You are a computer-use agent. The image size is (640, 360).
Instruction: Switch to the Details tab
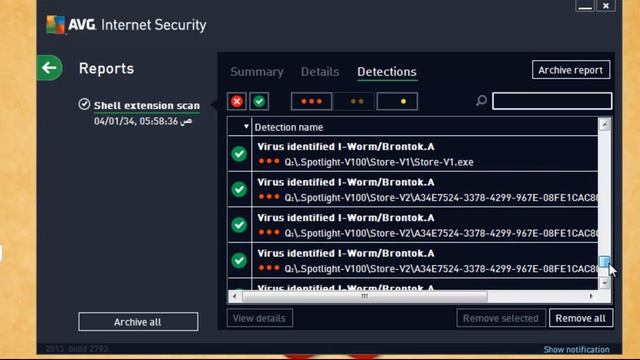[320, 72]
